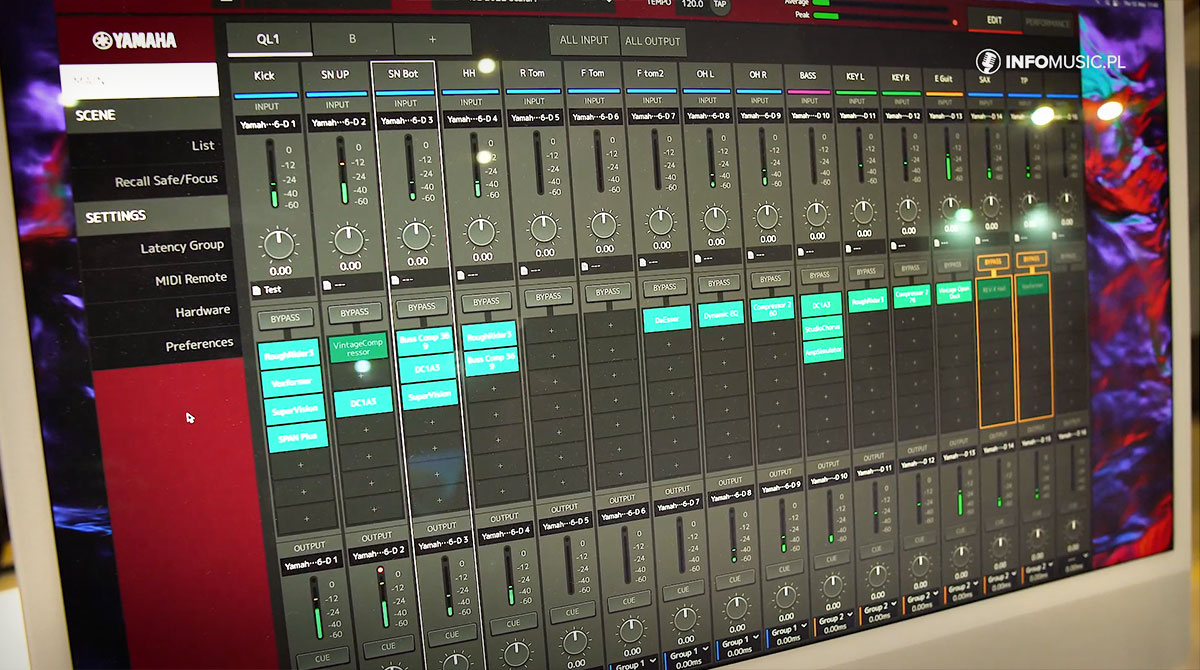Click the Kick input gain knob
Viewport: 1200px width, 670px height.
(278, 246)
